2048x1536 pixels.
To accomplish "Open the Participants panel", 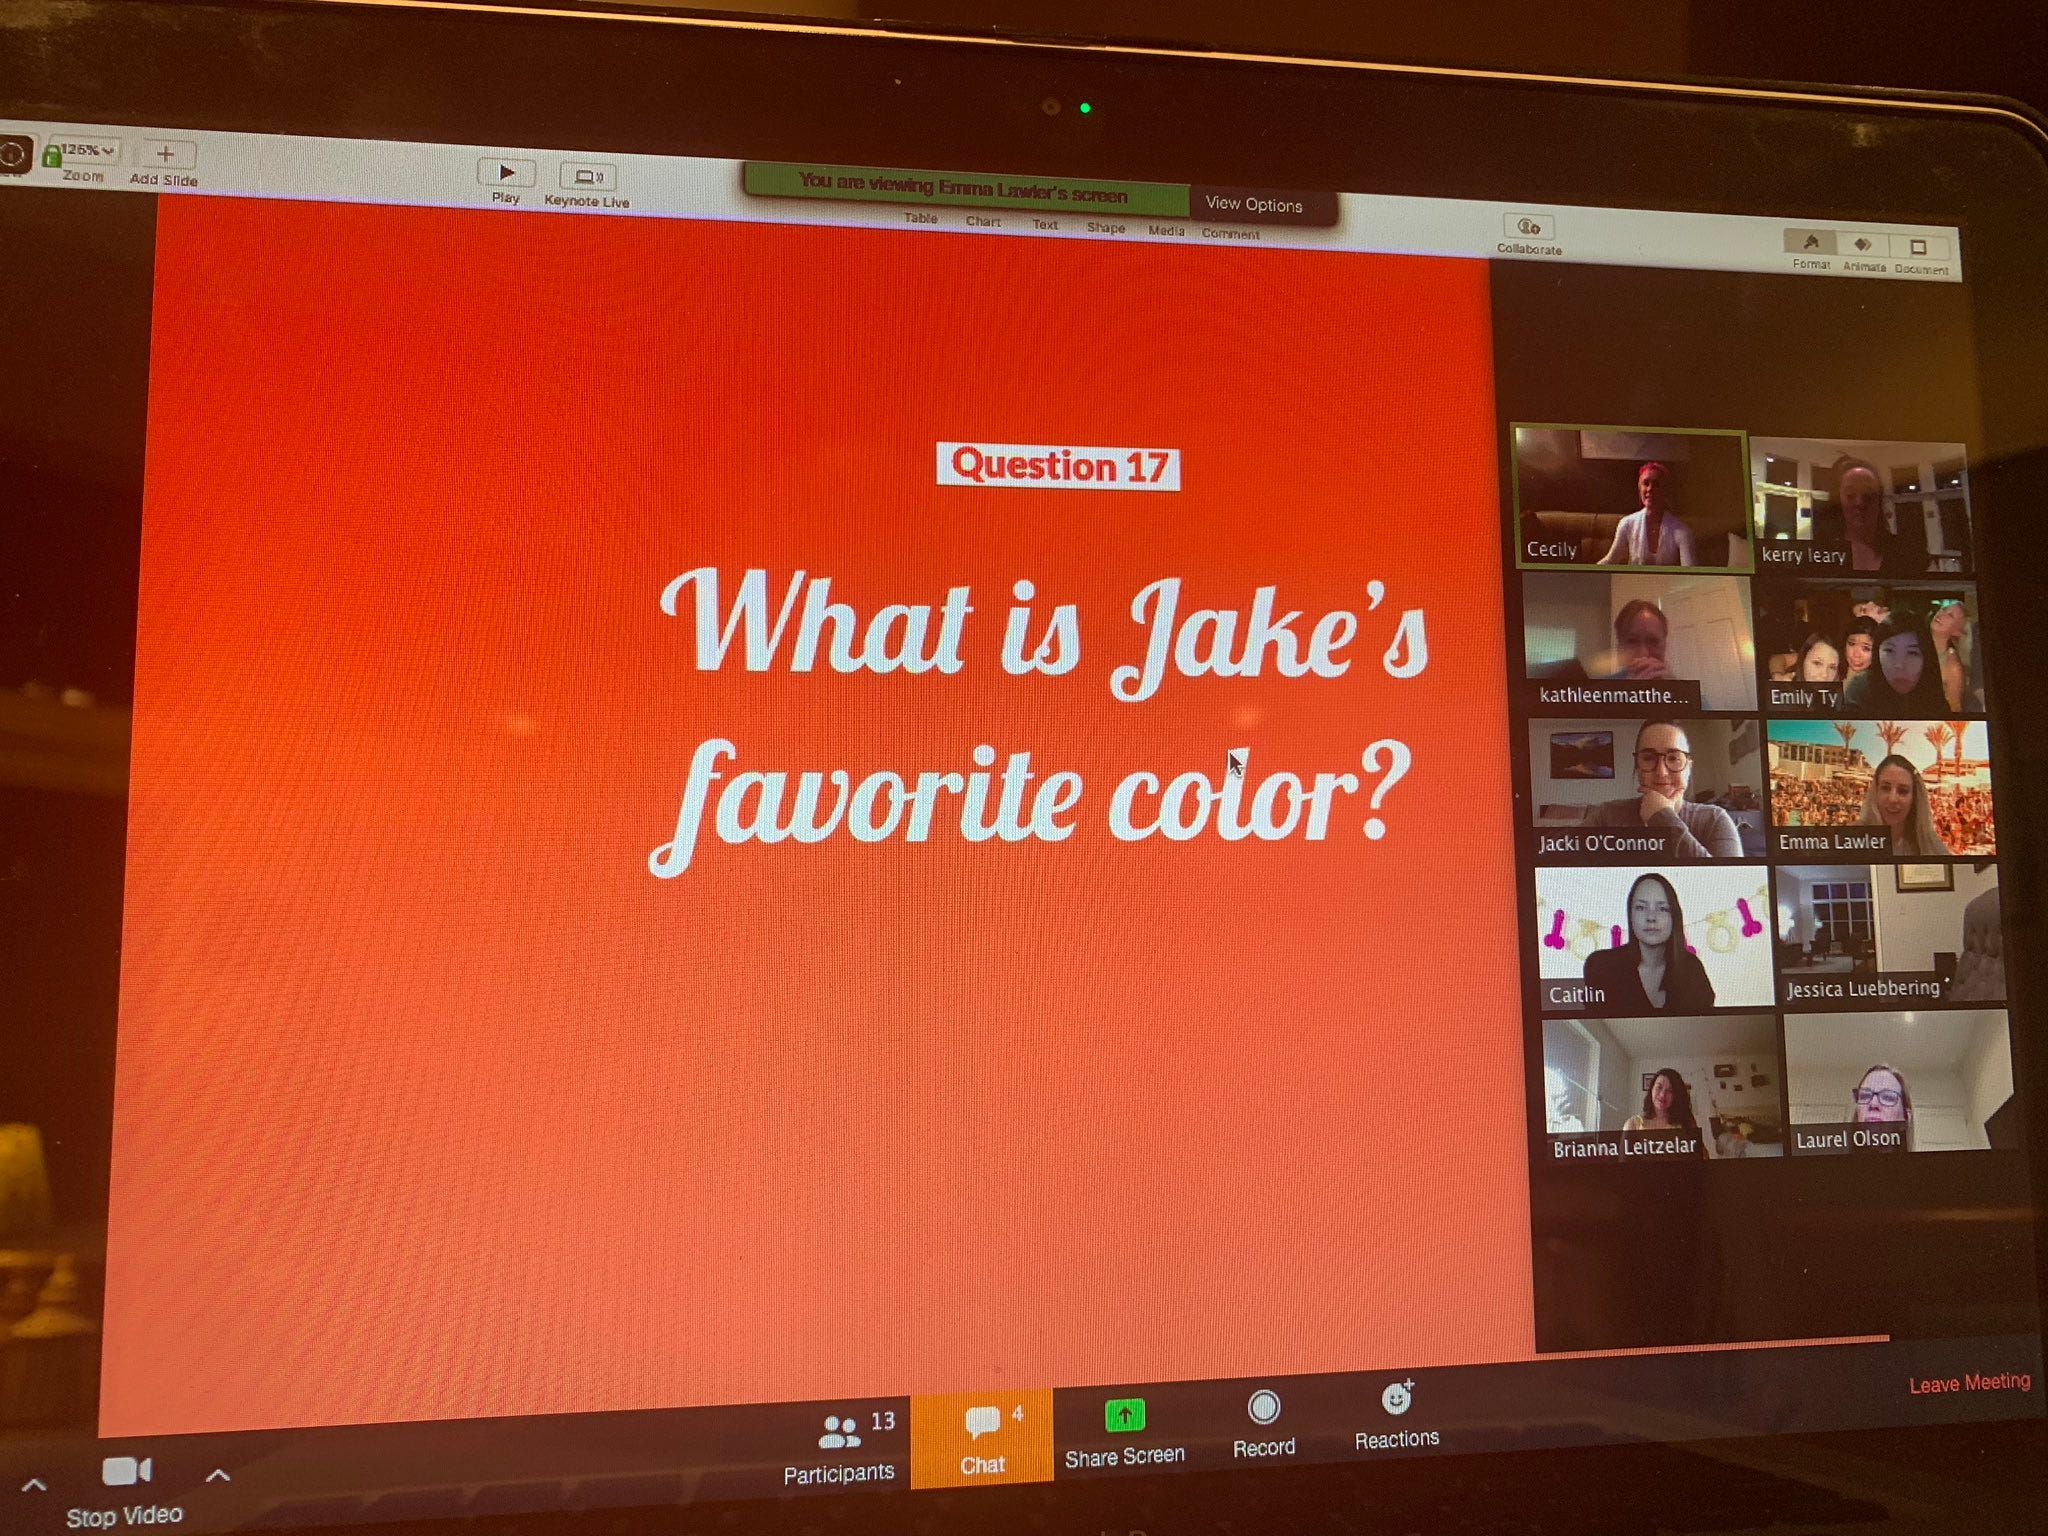I will click(840, 1446).
